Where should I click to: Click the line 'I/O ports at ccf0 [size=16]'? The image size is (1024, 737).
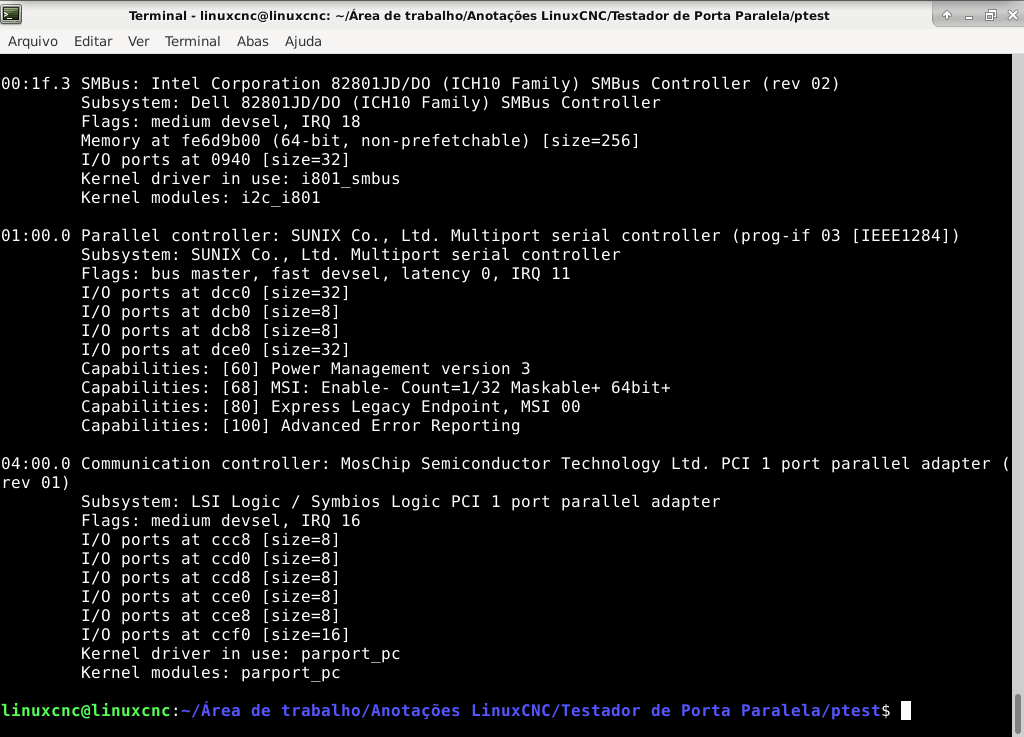[216, 634]
